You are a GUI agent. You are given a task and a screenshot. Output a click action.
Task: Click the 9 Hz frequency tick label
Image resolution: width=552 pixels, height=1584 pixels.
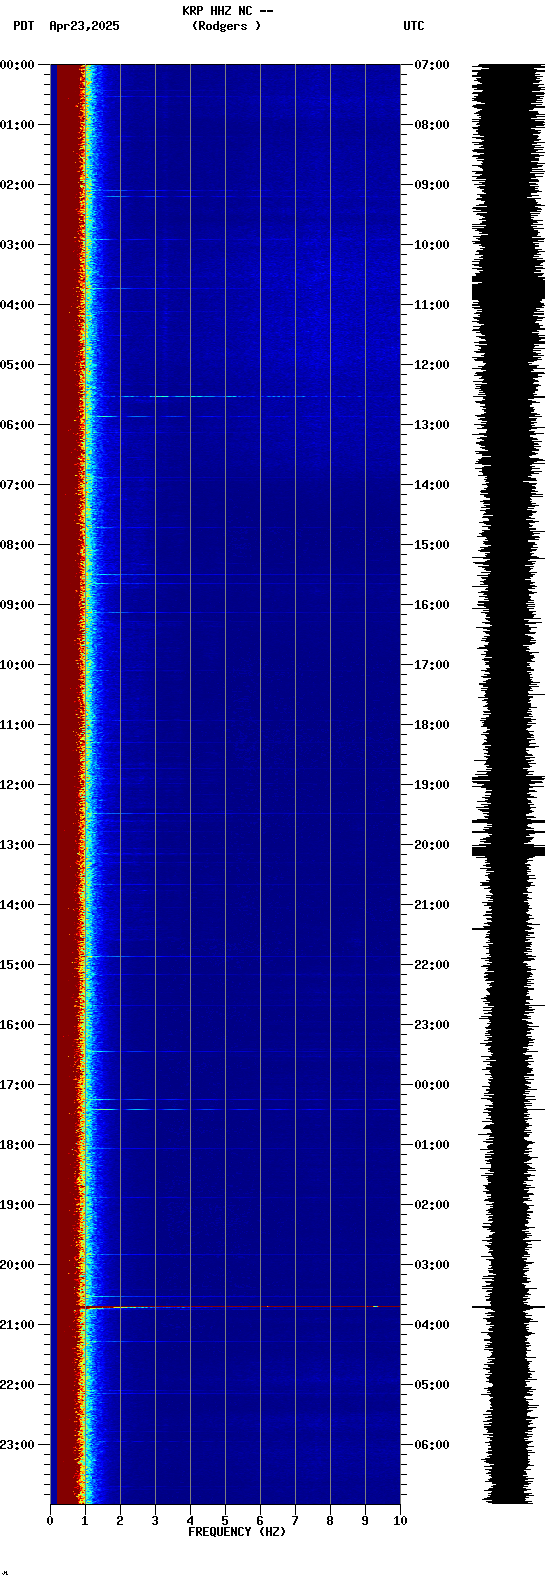pyautogui.click(x=365, y=1521)
